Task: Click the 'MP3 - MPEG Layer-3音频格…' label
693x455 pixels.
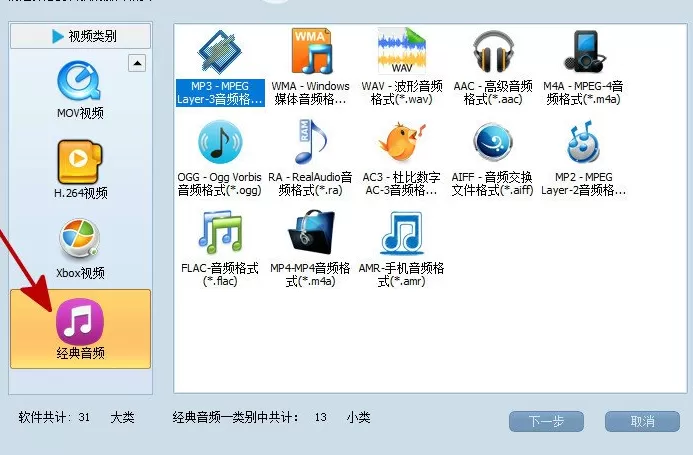Action: [220, 93]
